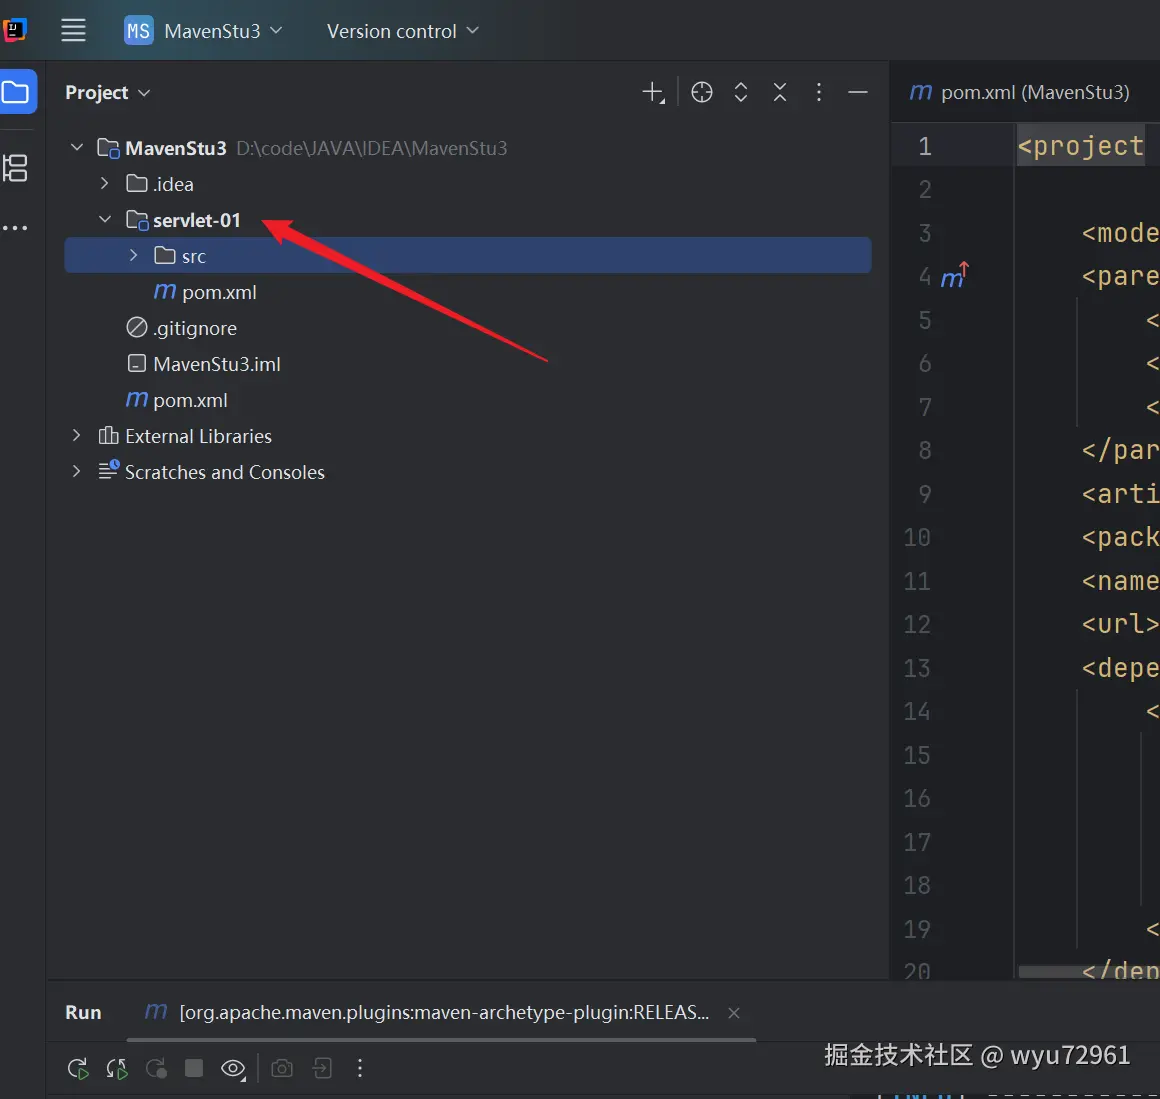This screenshot has height=1099, width=1160.
Task: Select the .gitignore file
Action: (x=181, y=328)
